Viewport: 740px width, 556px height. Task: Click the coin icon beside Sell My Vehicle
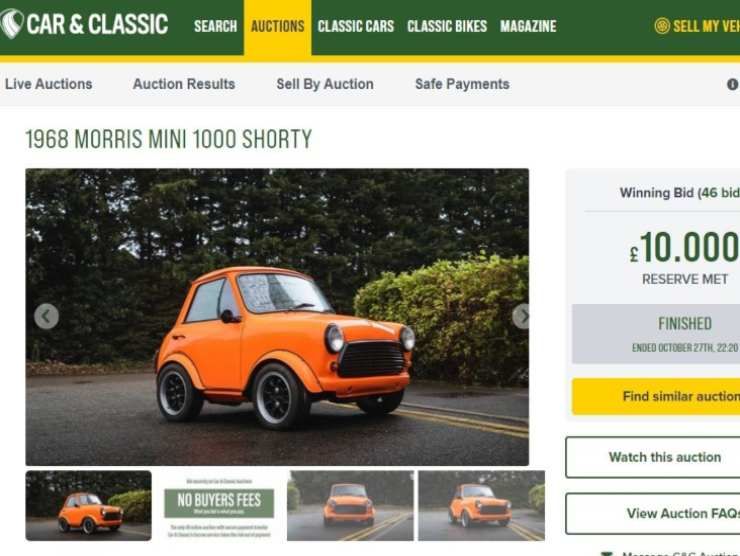click(662, 25)
